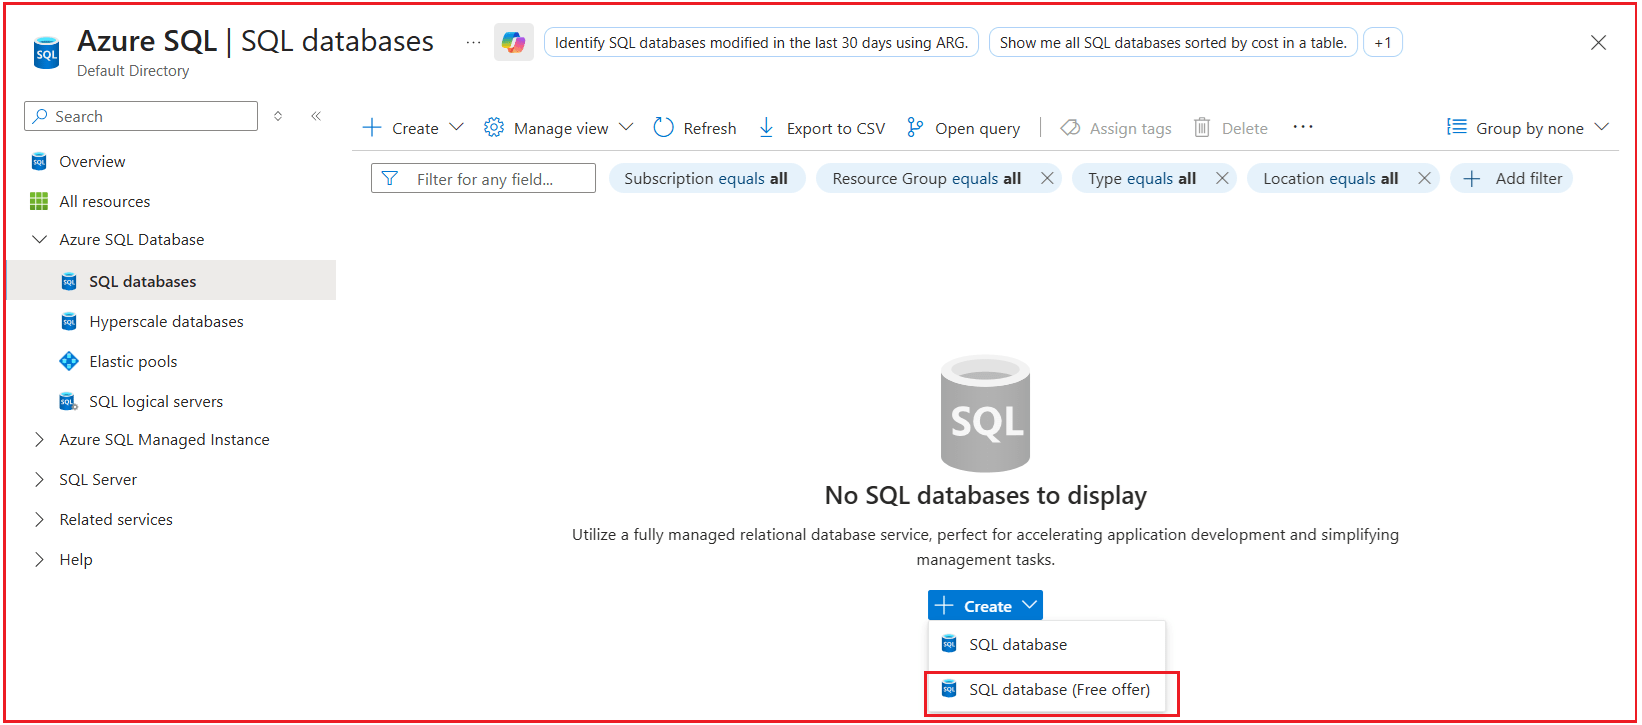Open All resources in sidebar
The height and width of the screenshot is (725, 1642).
click(x=104, y=201)
